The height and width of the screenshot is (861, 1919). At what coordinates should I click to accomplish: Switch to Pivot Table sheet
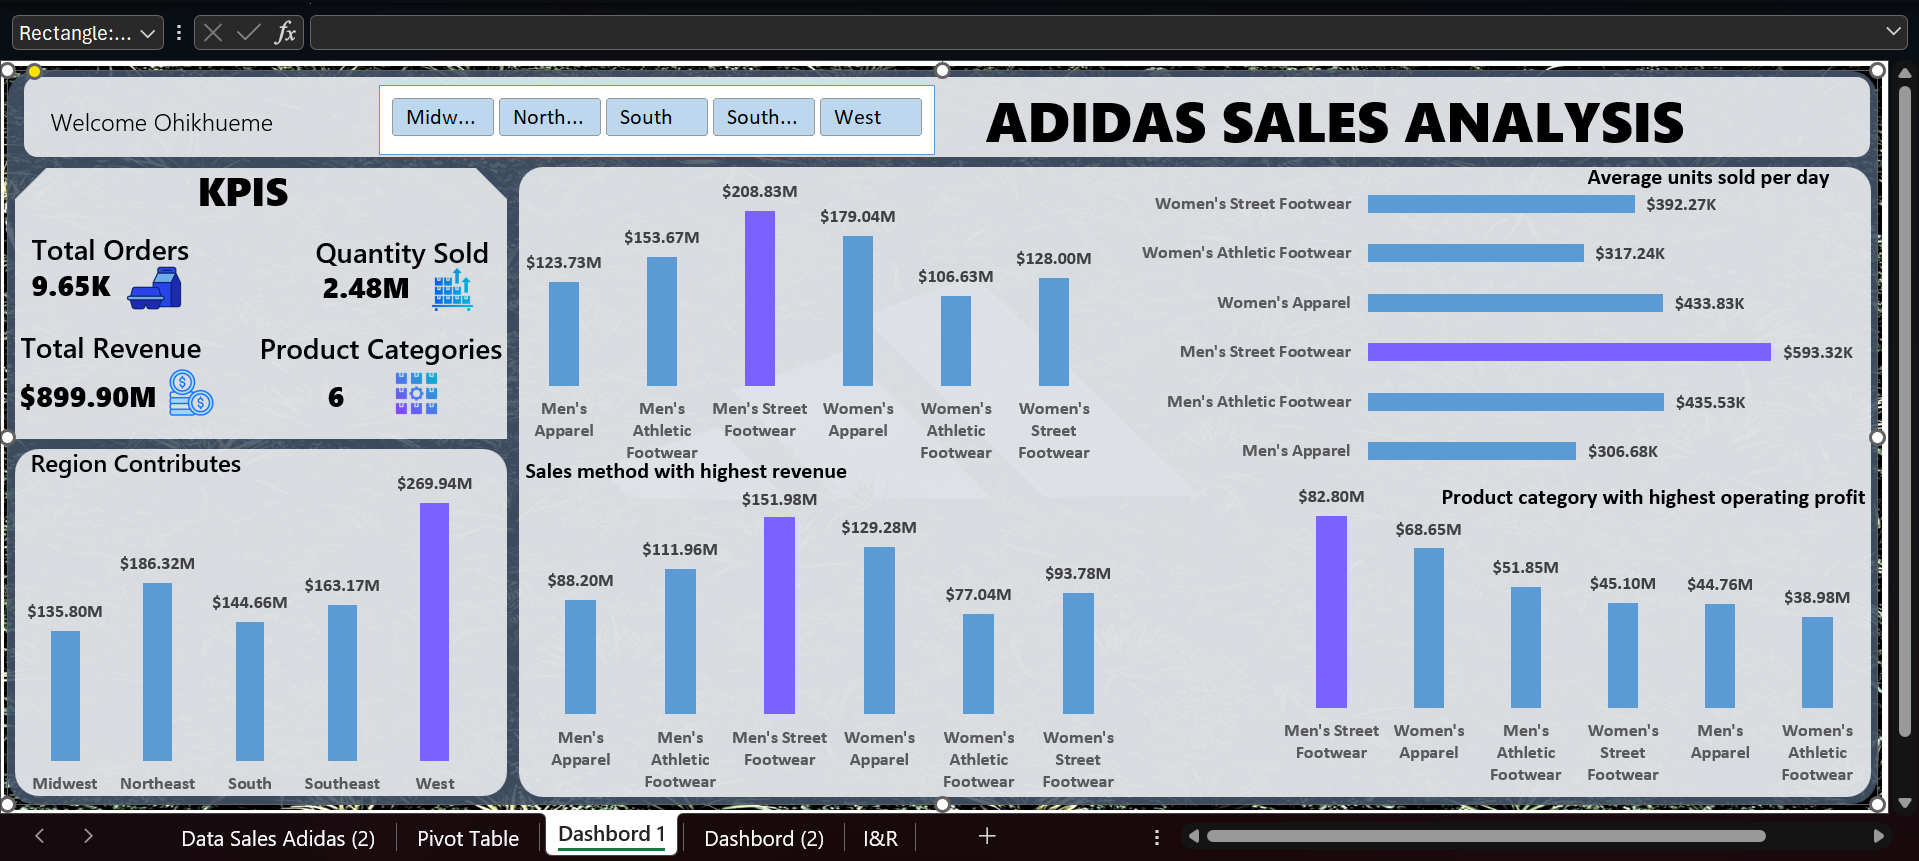[468, 838]
